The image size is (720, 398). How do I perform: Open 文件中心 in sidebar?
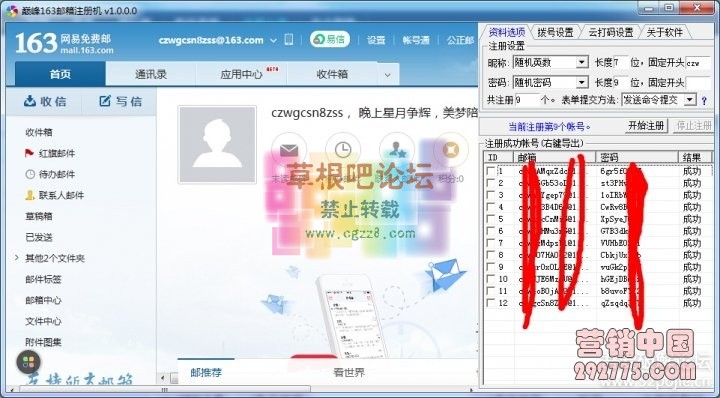[x=43, y=321]
